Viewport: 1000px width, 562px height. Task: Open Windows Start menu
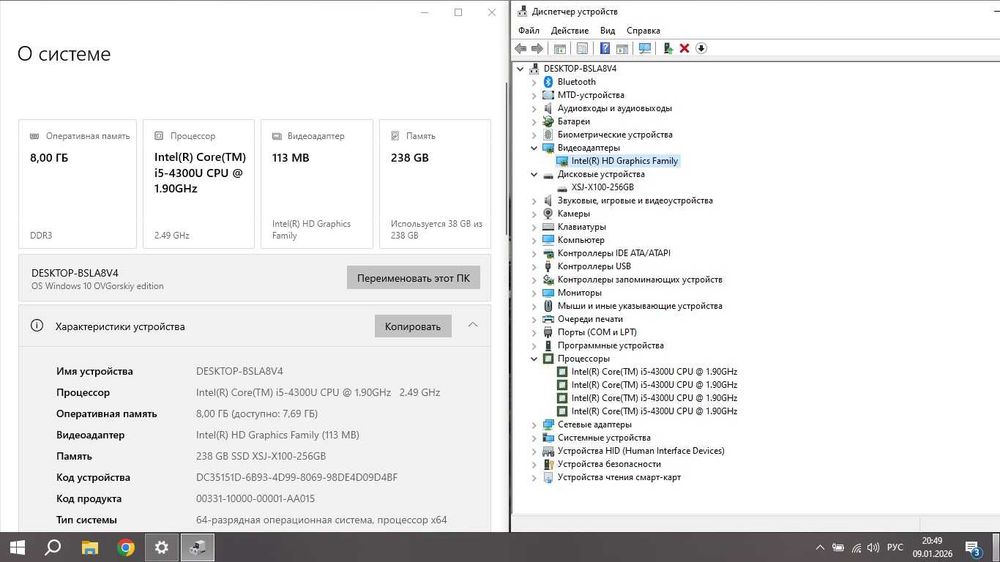click(17, 547)
